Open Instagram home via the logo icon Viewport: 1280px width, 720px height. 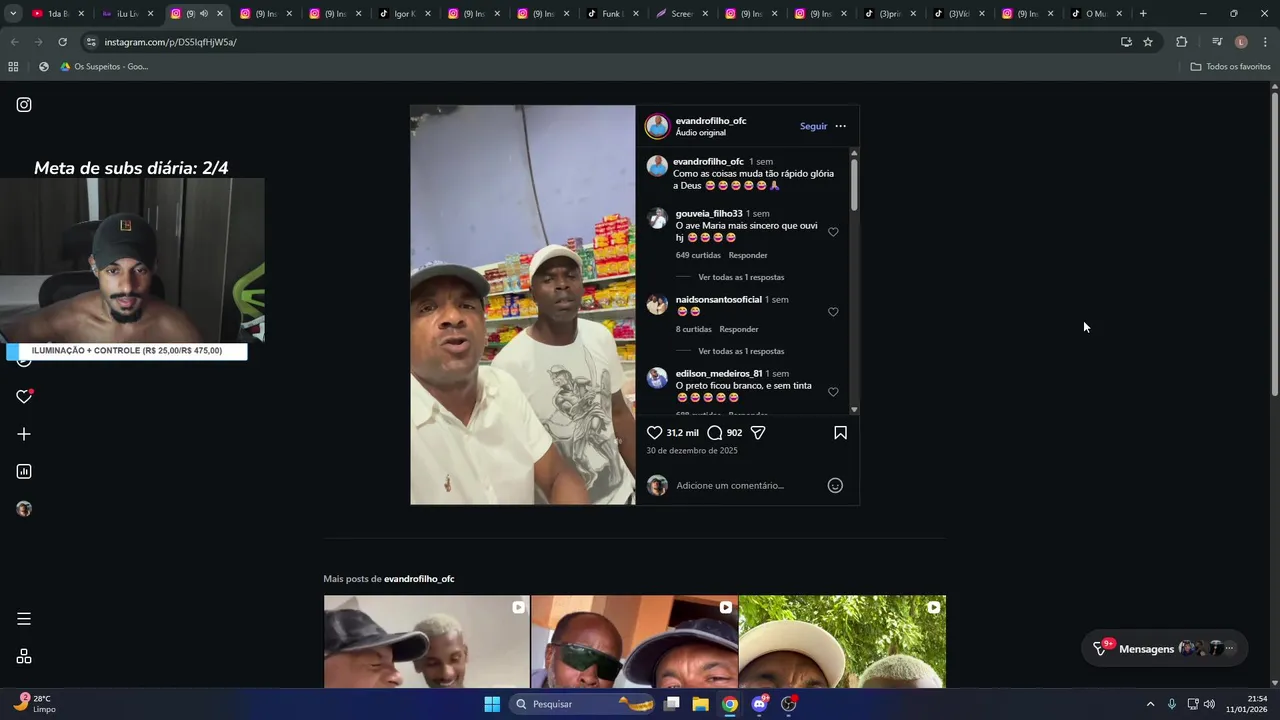pos(24,105)
